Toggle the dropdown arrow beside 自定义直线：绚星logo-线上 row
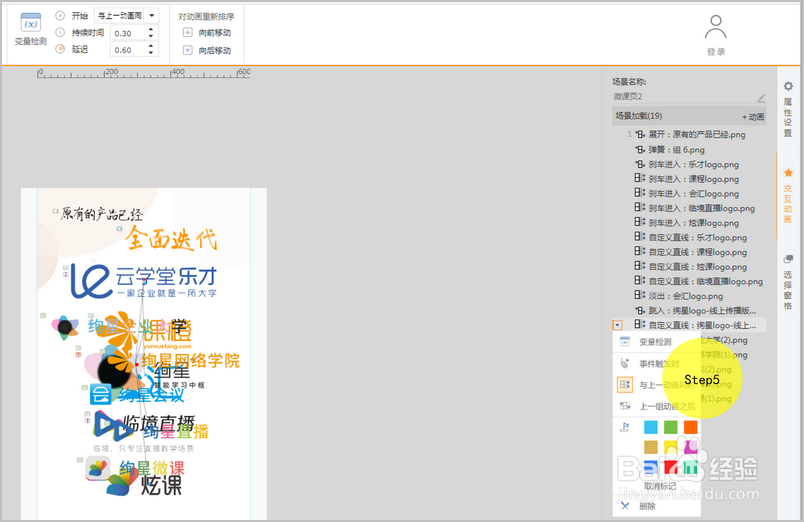This screenshot has height=522, width=804. click(617, 325)
